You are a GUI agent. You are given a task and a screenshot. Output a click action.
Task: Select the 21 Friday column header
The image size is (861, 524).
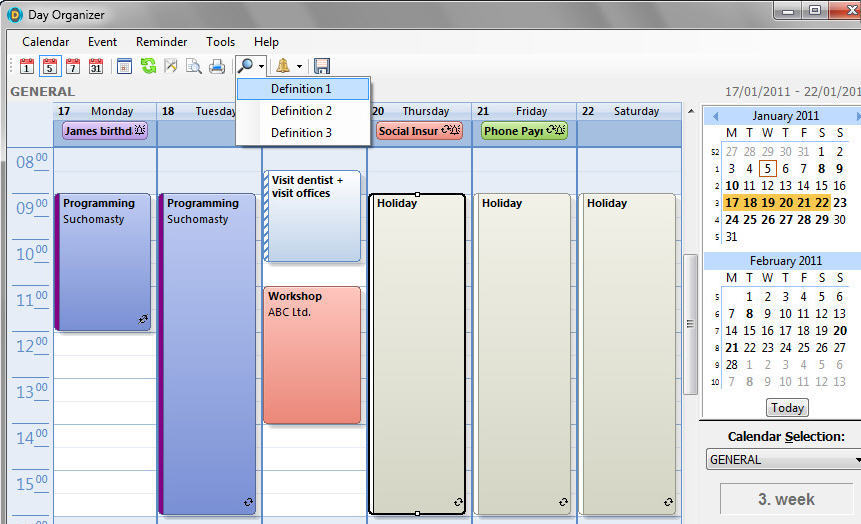tap(524, 111)
